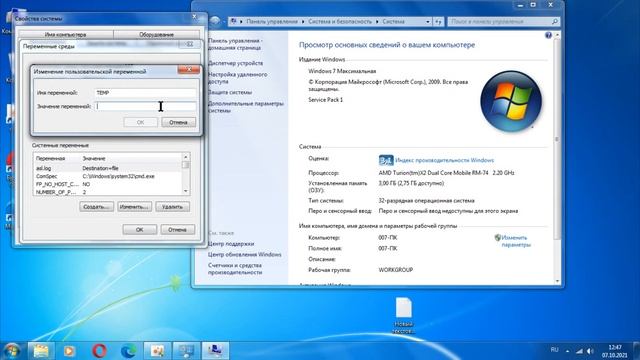Click the system variables list scroll-up arrow
The width and height of the screenshot is (640, 360).
pos(186,157)
